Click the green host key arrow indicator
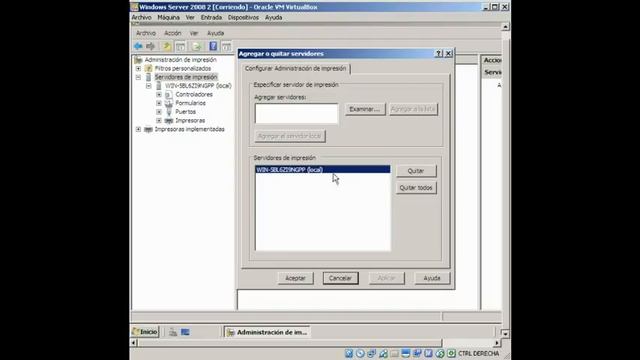The image size is (640, 360). pos(451,353)
